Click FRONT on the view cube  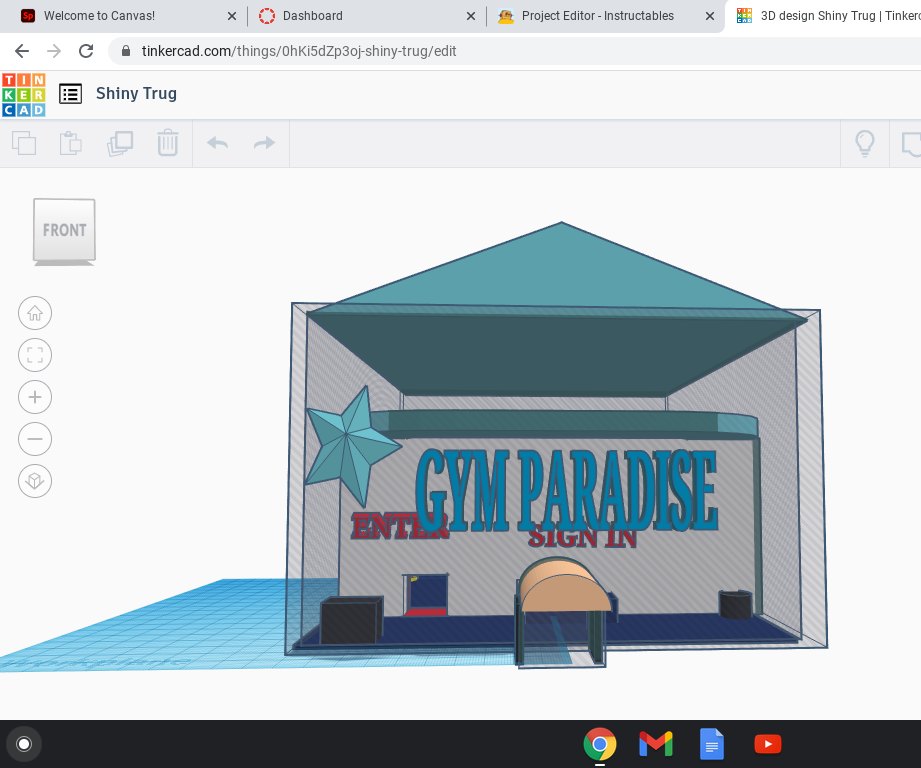[63, 229]
